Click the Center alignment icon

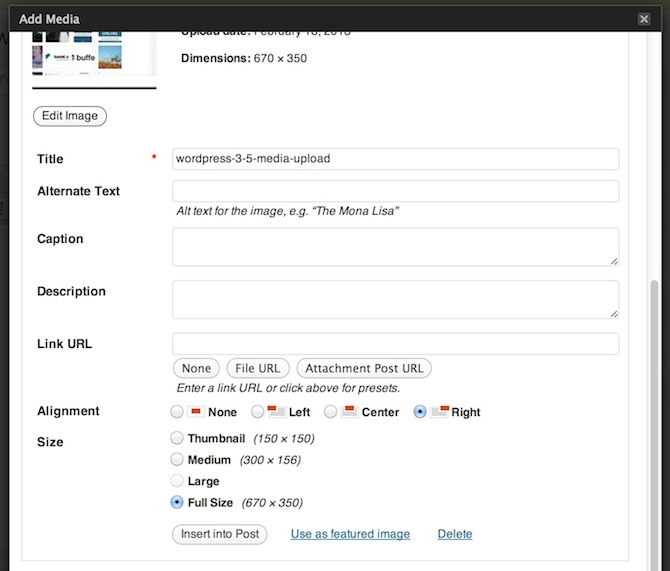tap(349, 412)
